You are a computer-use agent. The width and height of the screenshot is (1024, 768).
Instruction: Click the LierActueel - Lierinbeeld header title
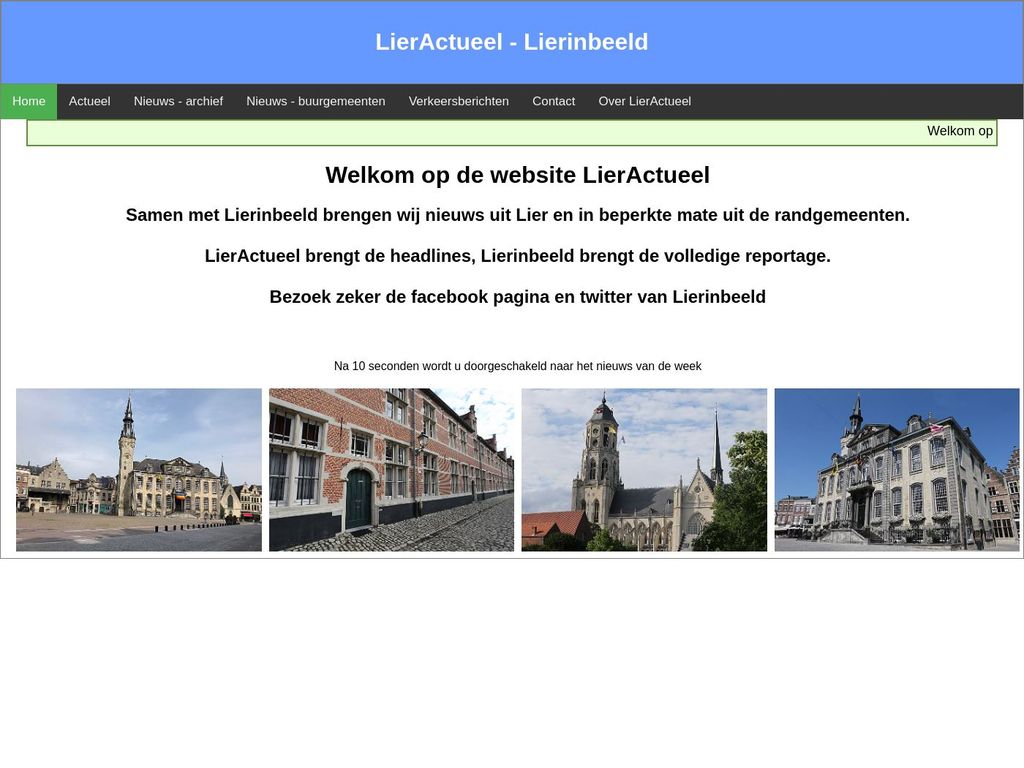coord(511,42)
